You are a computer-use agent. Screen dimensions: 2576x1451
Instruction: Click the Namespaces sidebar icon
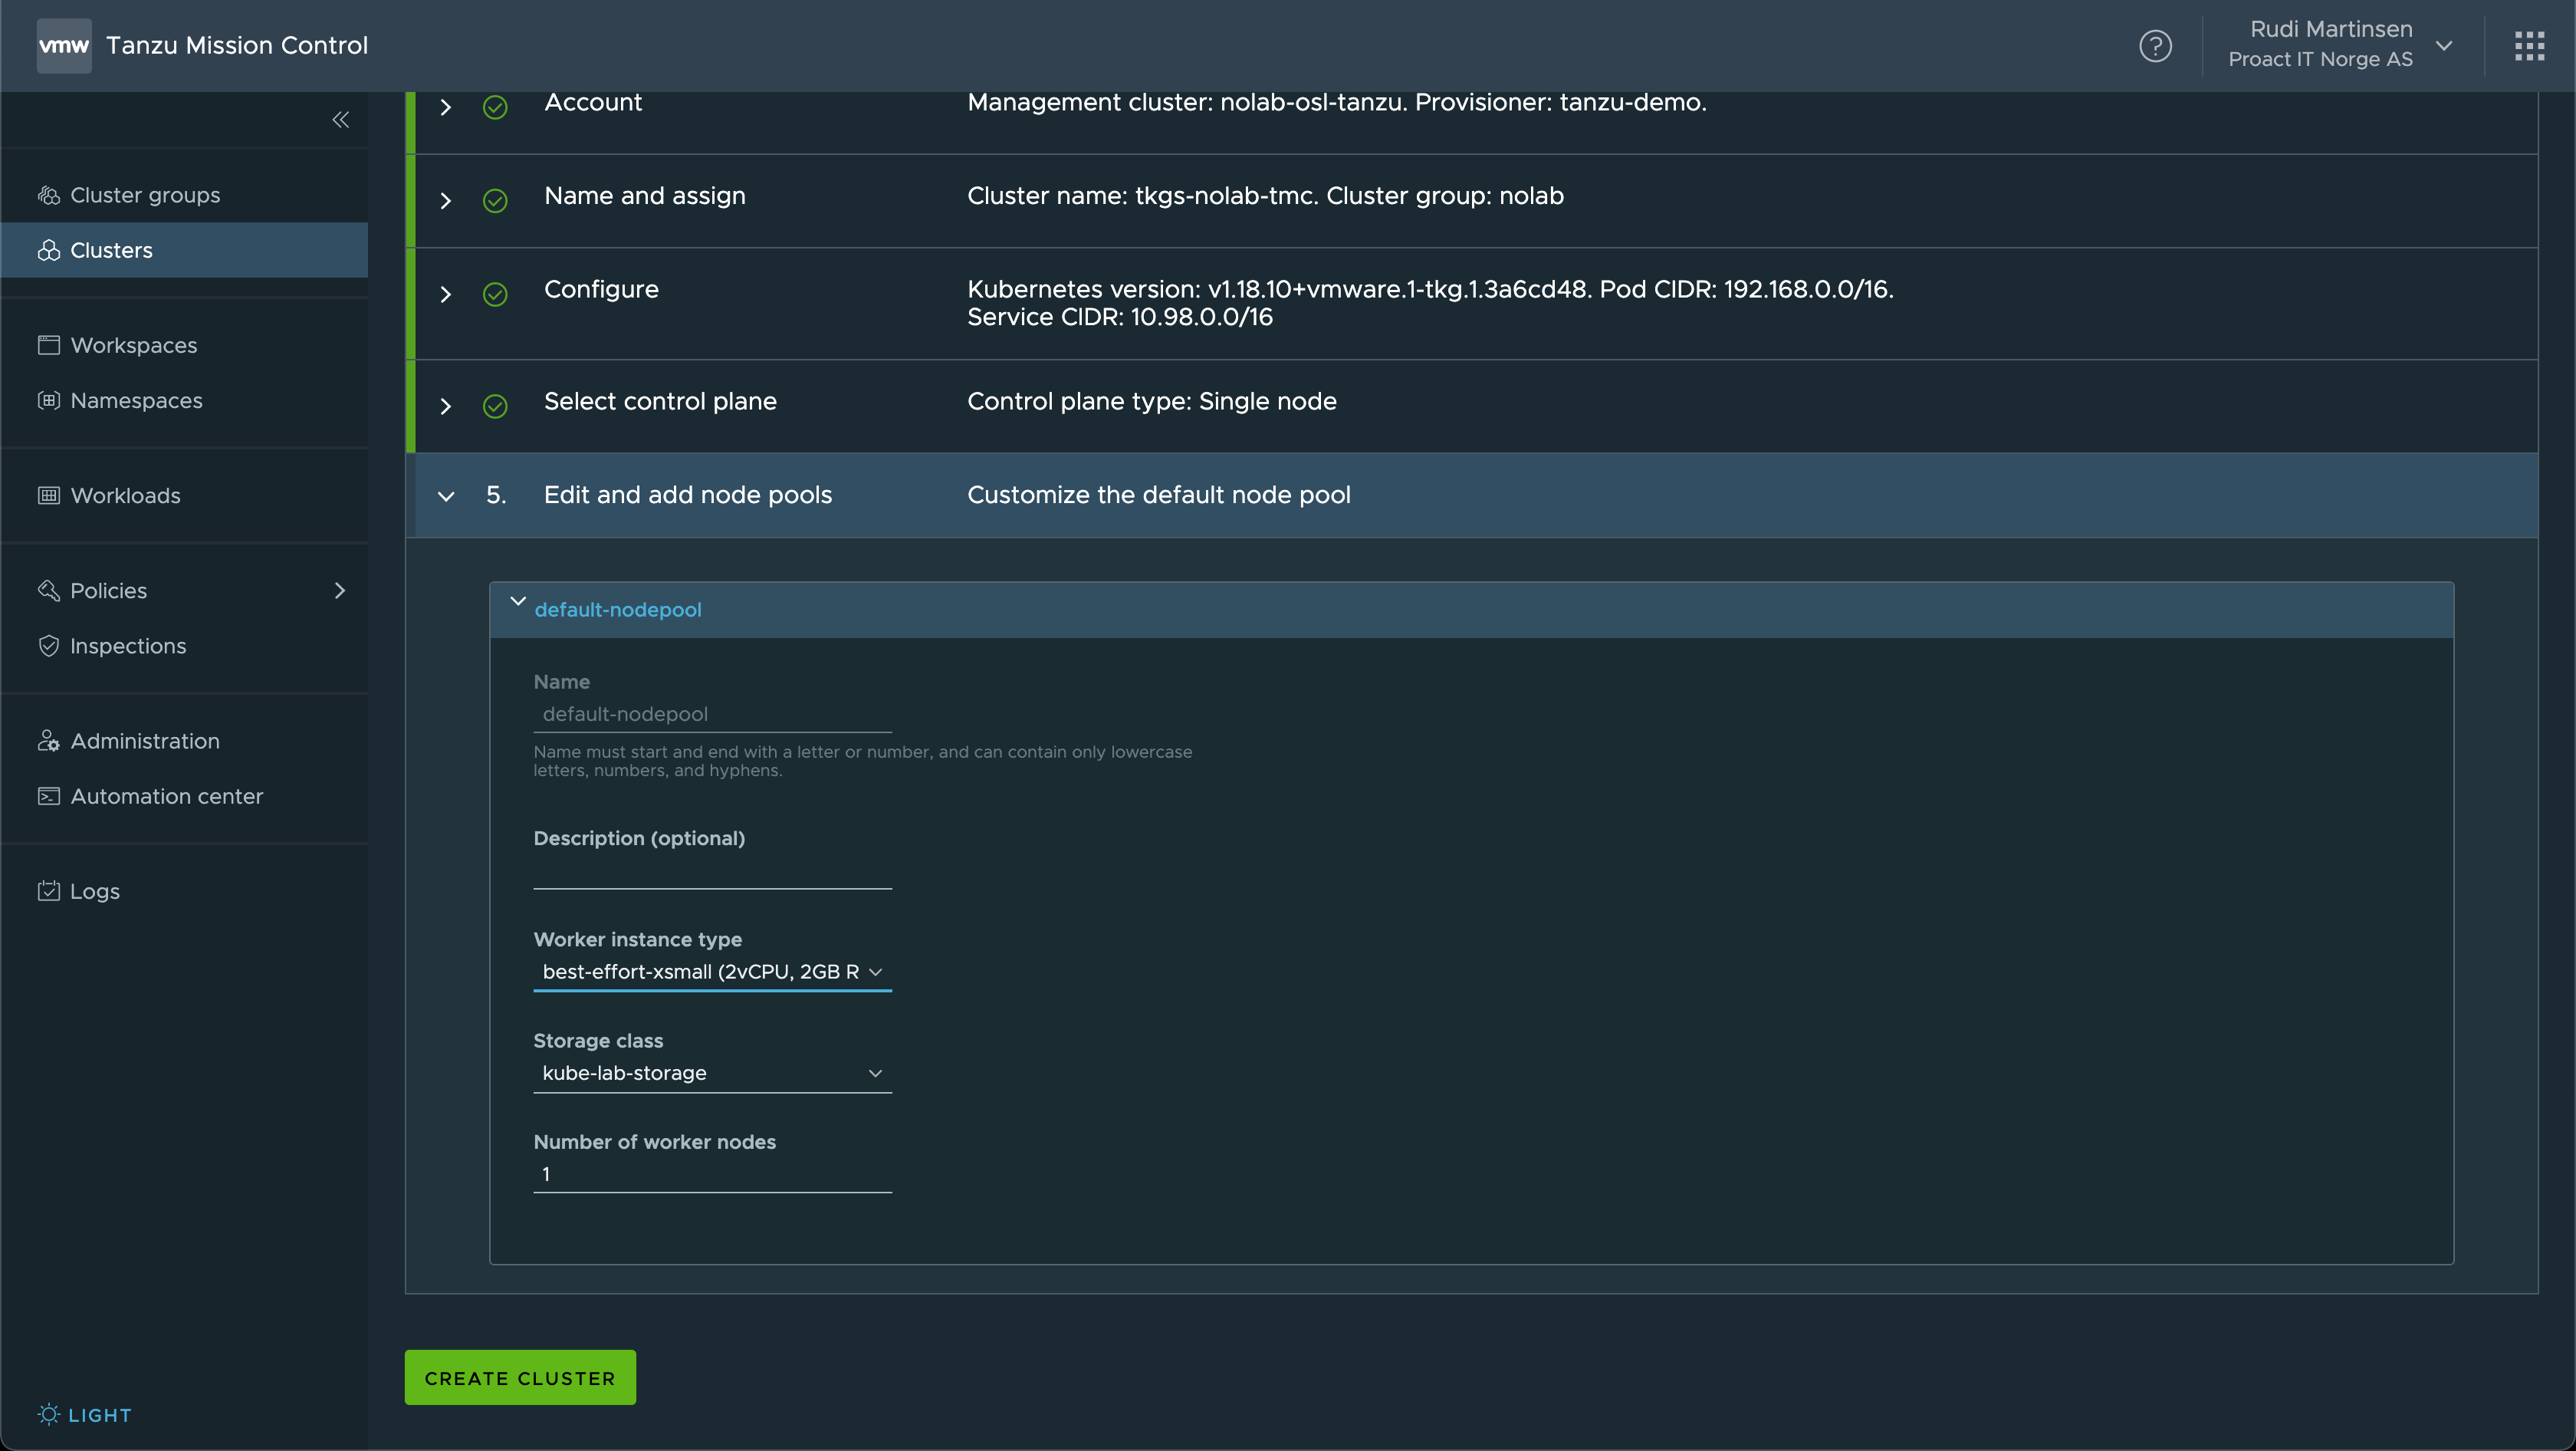click(x=48, y=400)
